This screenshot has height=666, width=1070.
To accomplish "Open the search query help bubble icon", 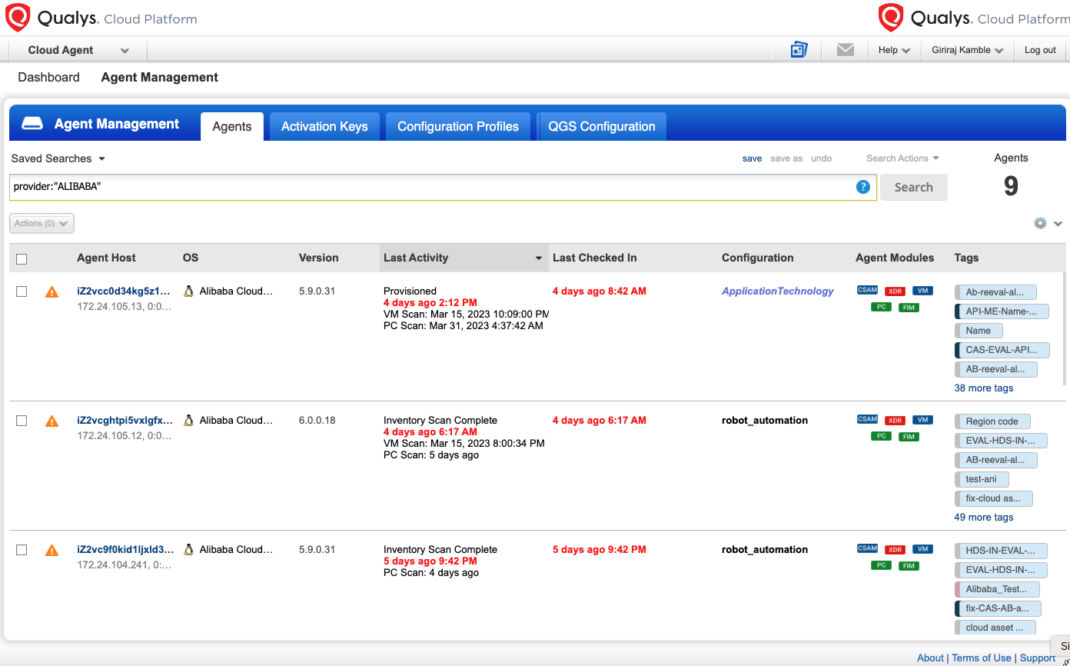I will tap(863, 187).
